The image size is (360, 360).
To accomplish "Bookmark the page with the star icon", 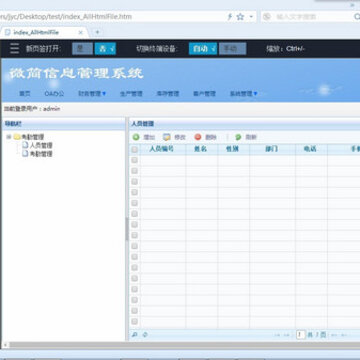I will pos(240,17).
